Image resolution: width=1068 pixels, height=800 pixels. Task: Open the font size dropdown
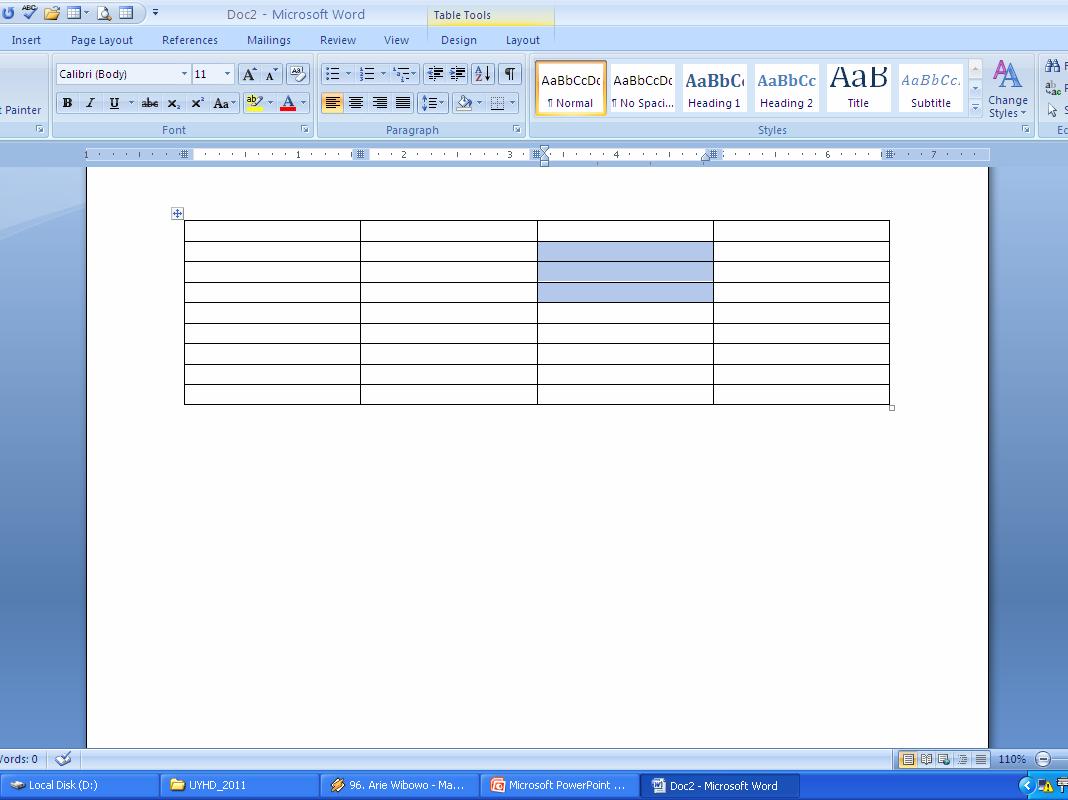[227, 74]
